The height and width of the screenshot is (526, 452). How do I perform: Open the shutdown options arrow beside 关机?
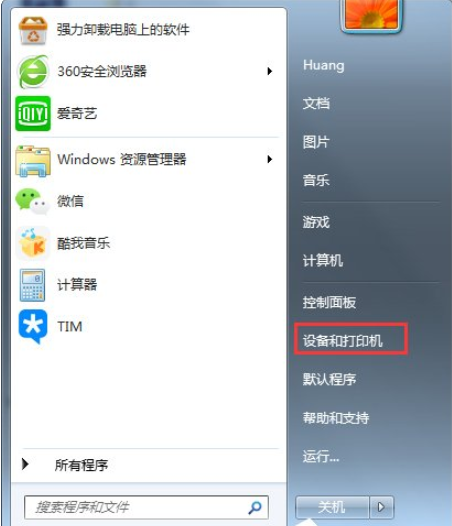(x=381, y=507)
